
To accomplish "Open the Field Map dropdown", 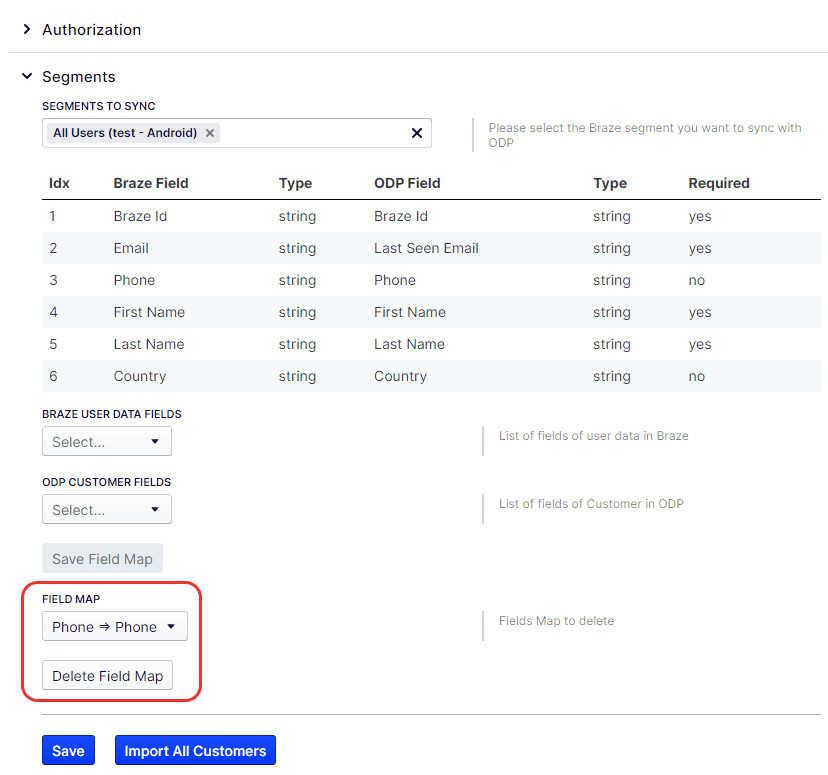I will pyautogui.click(x=115, y=626).
